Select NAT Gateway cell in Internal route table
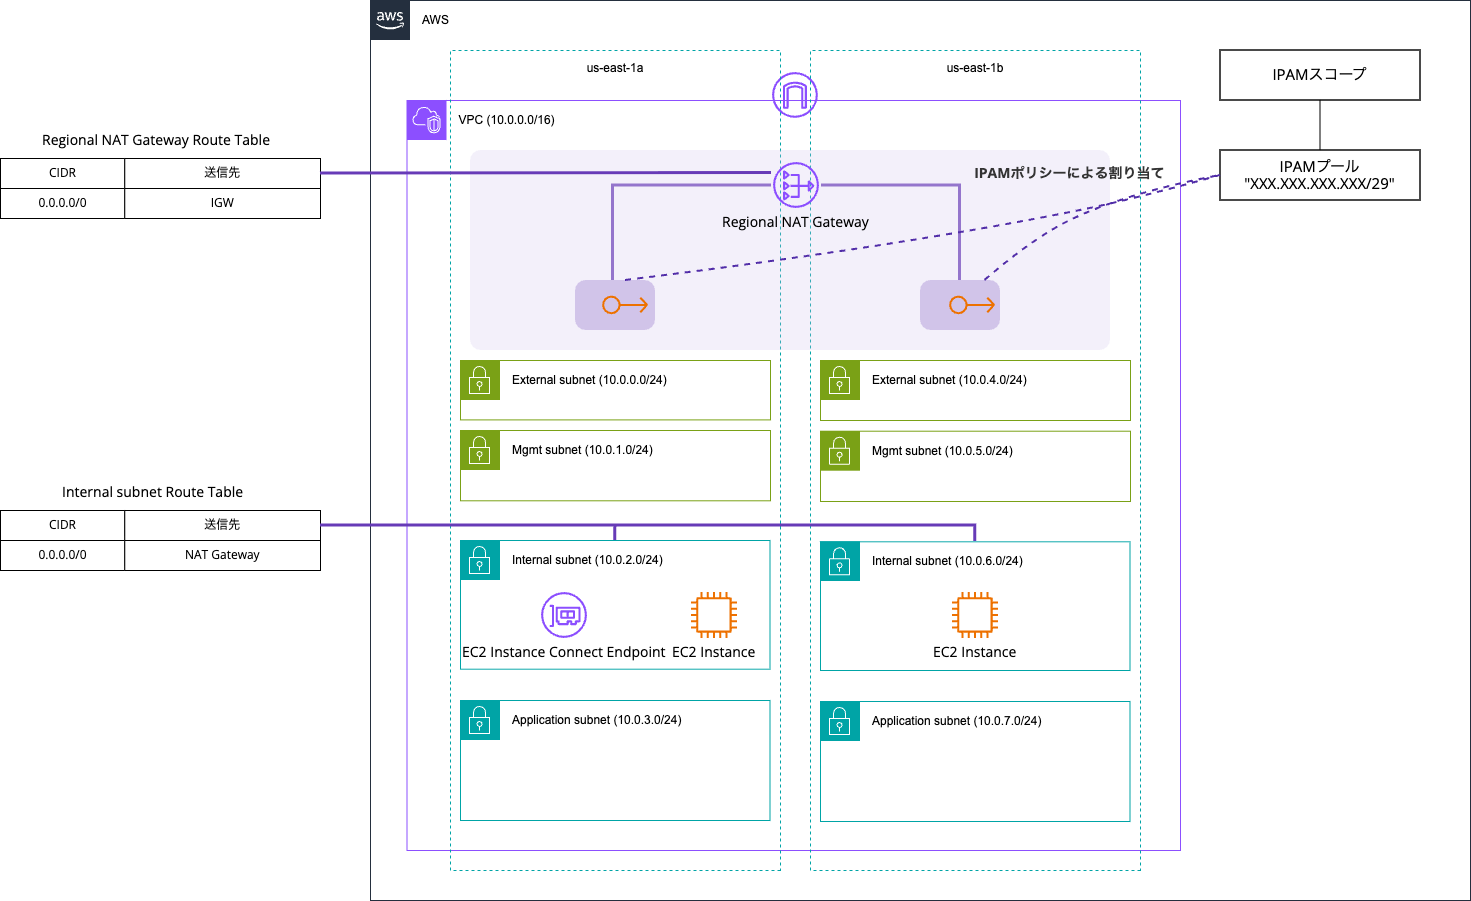Viewport: 1471px width, 901px height. (222, 555)
